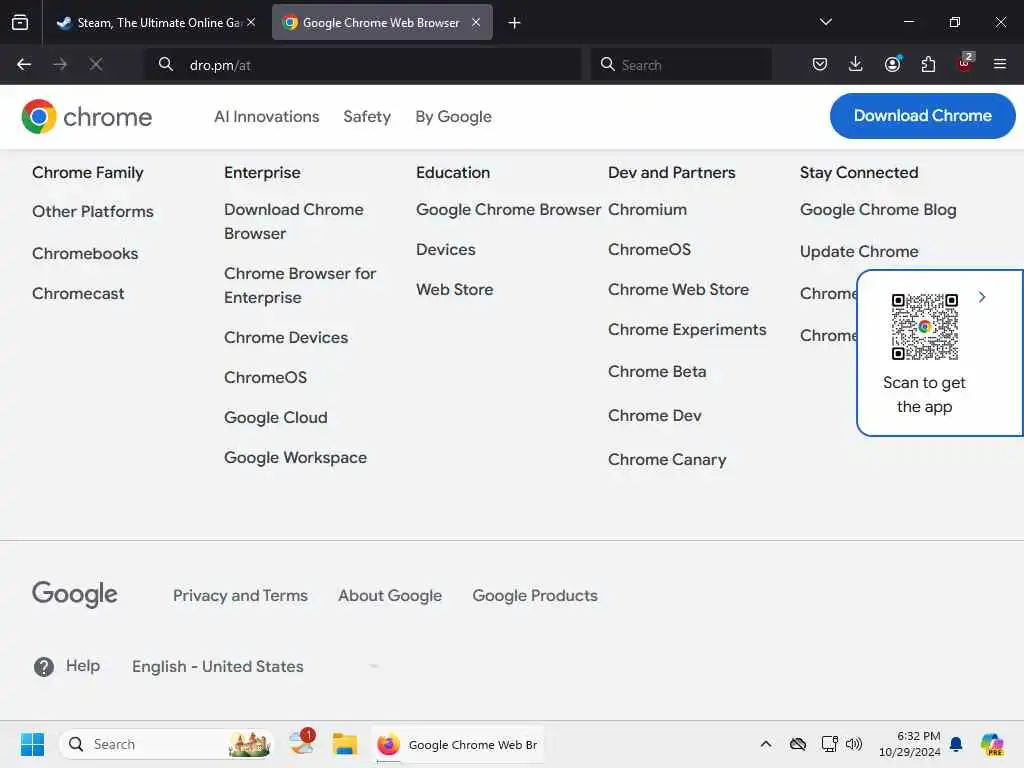
Task: Switch to the Steam tab
Action: [x=155, y=23]
